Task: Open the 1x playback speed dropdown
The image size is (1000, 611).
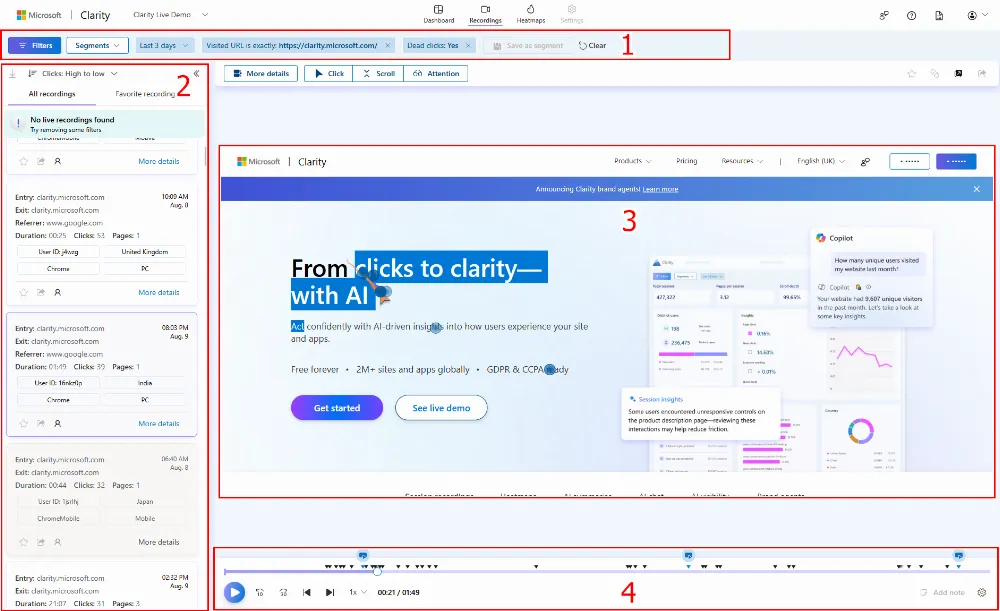Action: click(358, 592)
